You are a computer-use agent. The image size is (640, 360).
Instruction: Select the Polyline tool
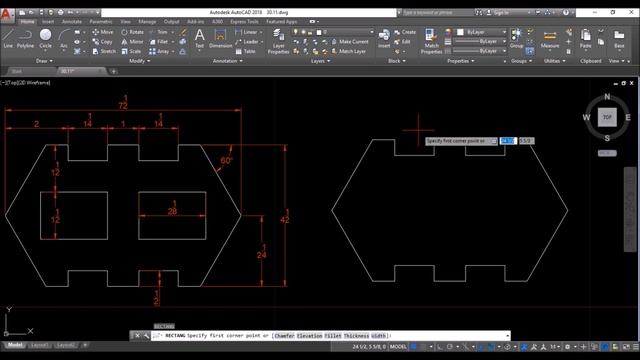(x=25, y=39)
